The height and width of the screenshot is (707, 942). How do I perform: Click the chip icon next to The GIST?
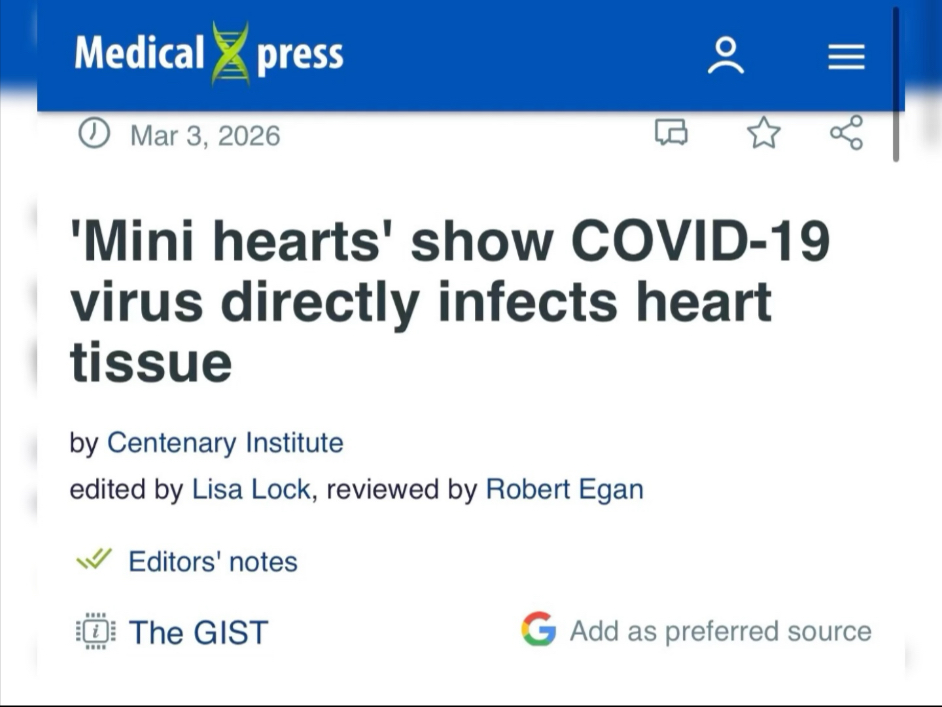(96, 631)
